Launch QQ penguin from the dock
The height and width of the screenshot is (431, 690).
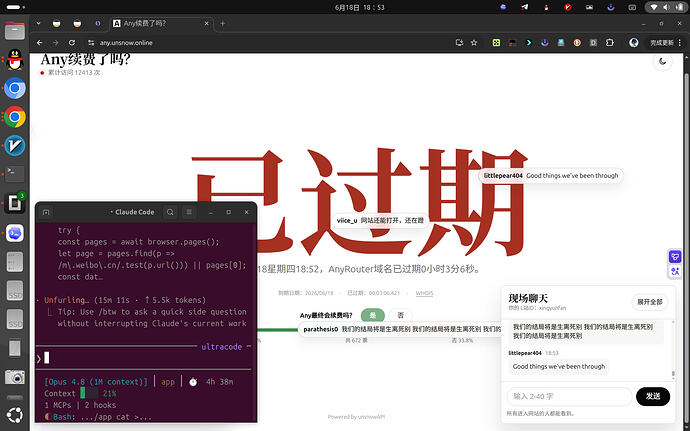coord(15,60)
